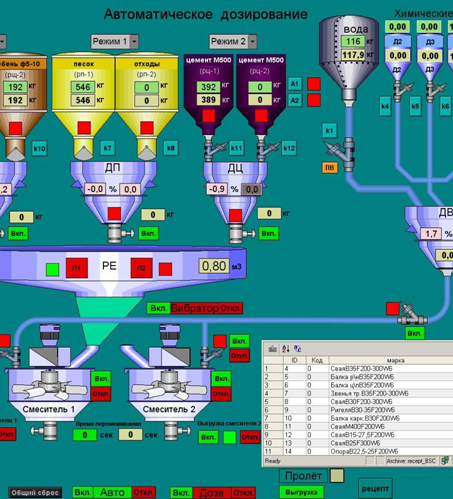
Task: Click the марка column header in recipe table
Action: 396,360
